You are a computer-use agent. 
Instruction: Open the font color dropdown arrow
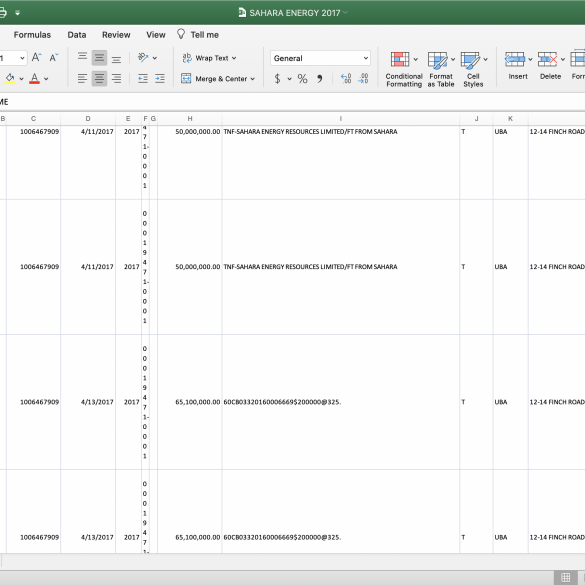[46, 79]
